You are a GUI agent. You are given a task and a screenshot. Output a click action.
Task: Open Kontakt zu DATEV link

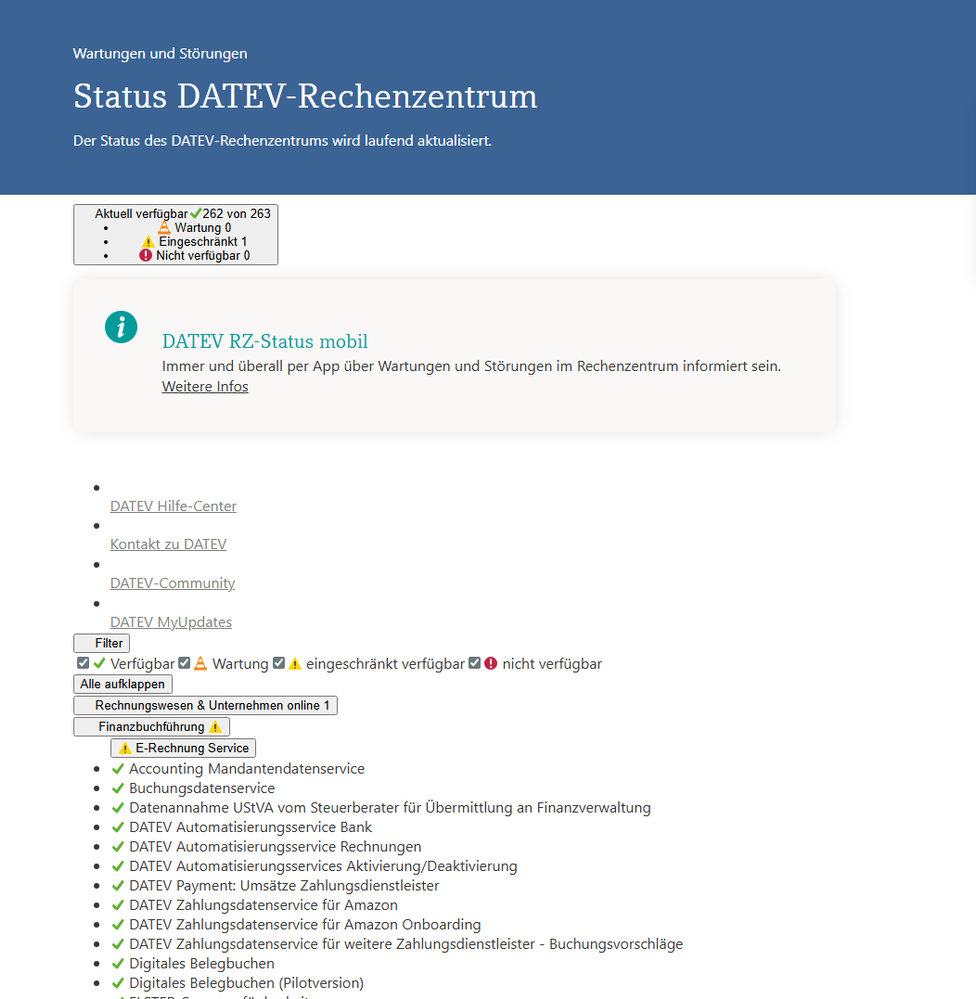[168, 545]
